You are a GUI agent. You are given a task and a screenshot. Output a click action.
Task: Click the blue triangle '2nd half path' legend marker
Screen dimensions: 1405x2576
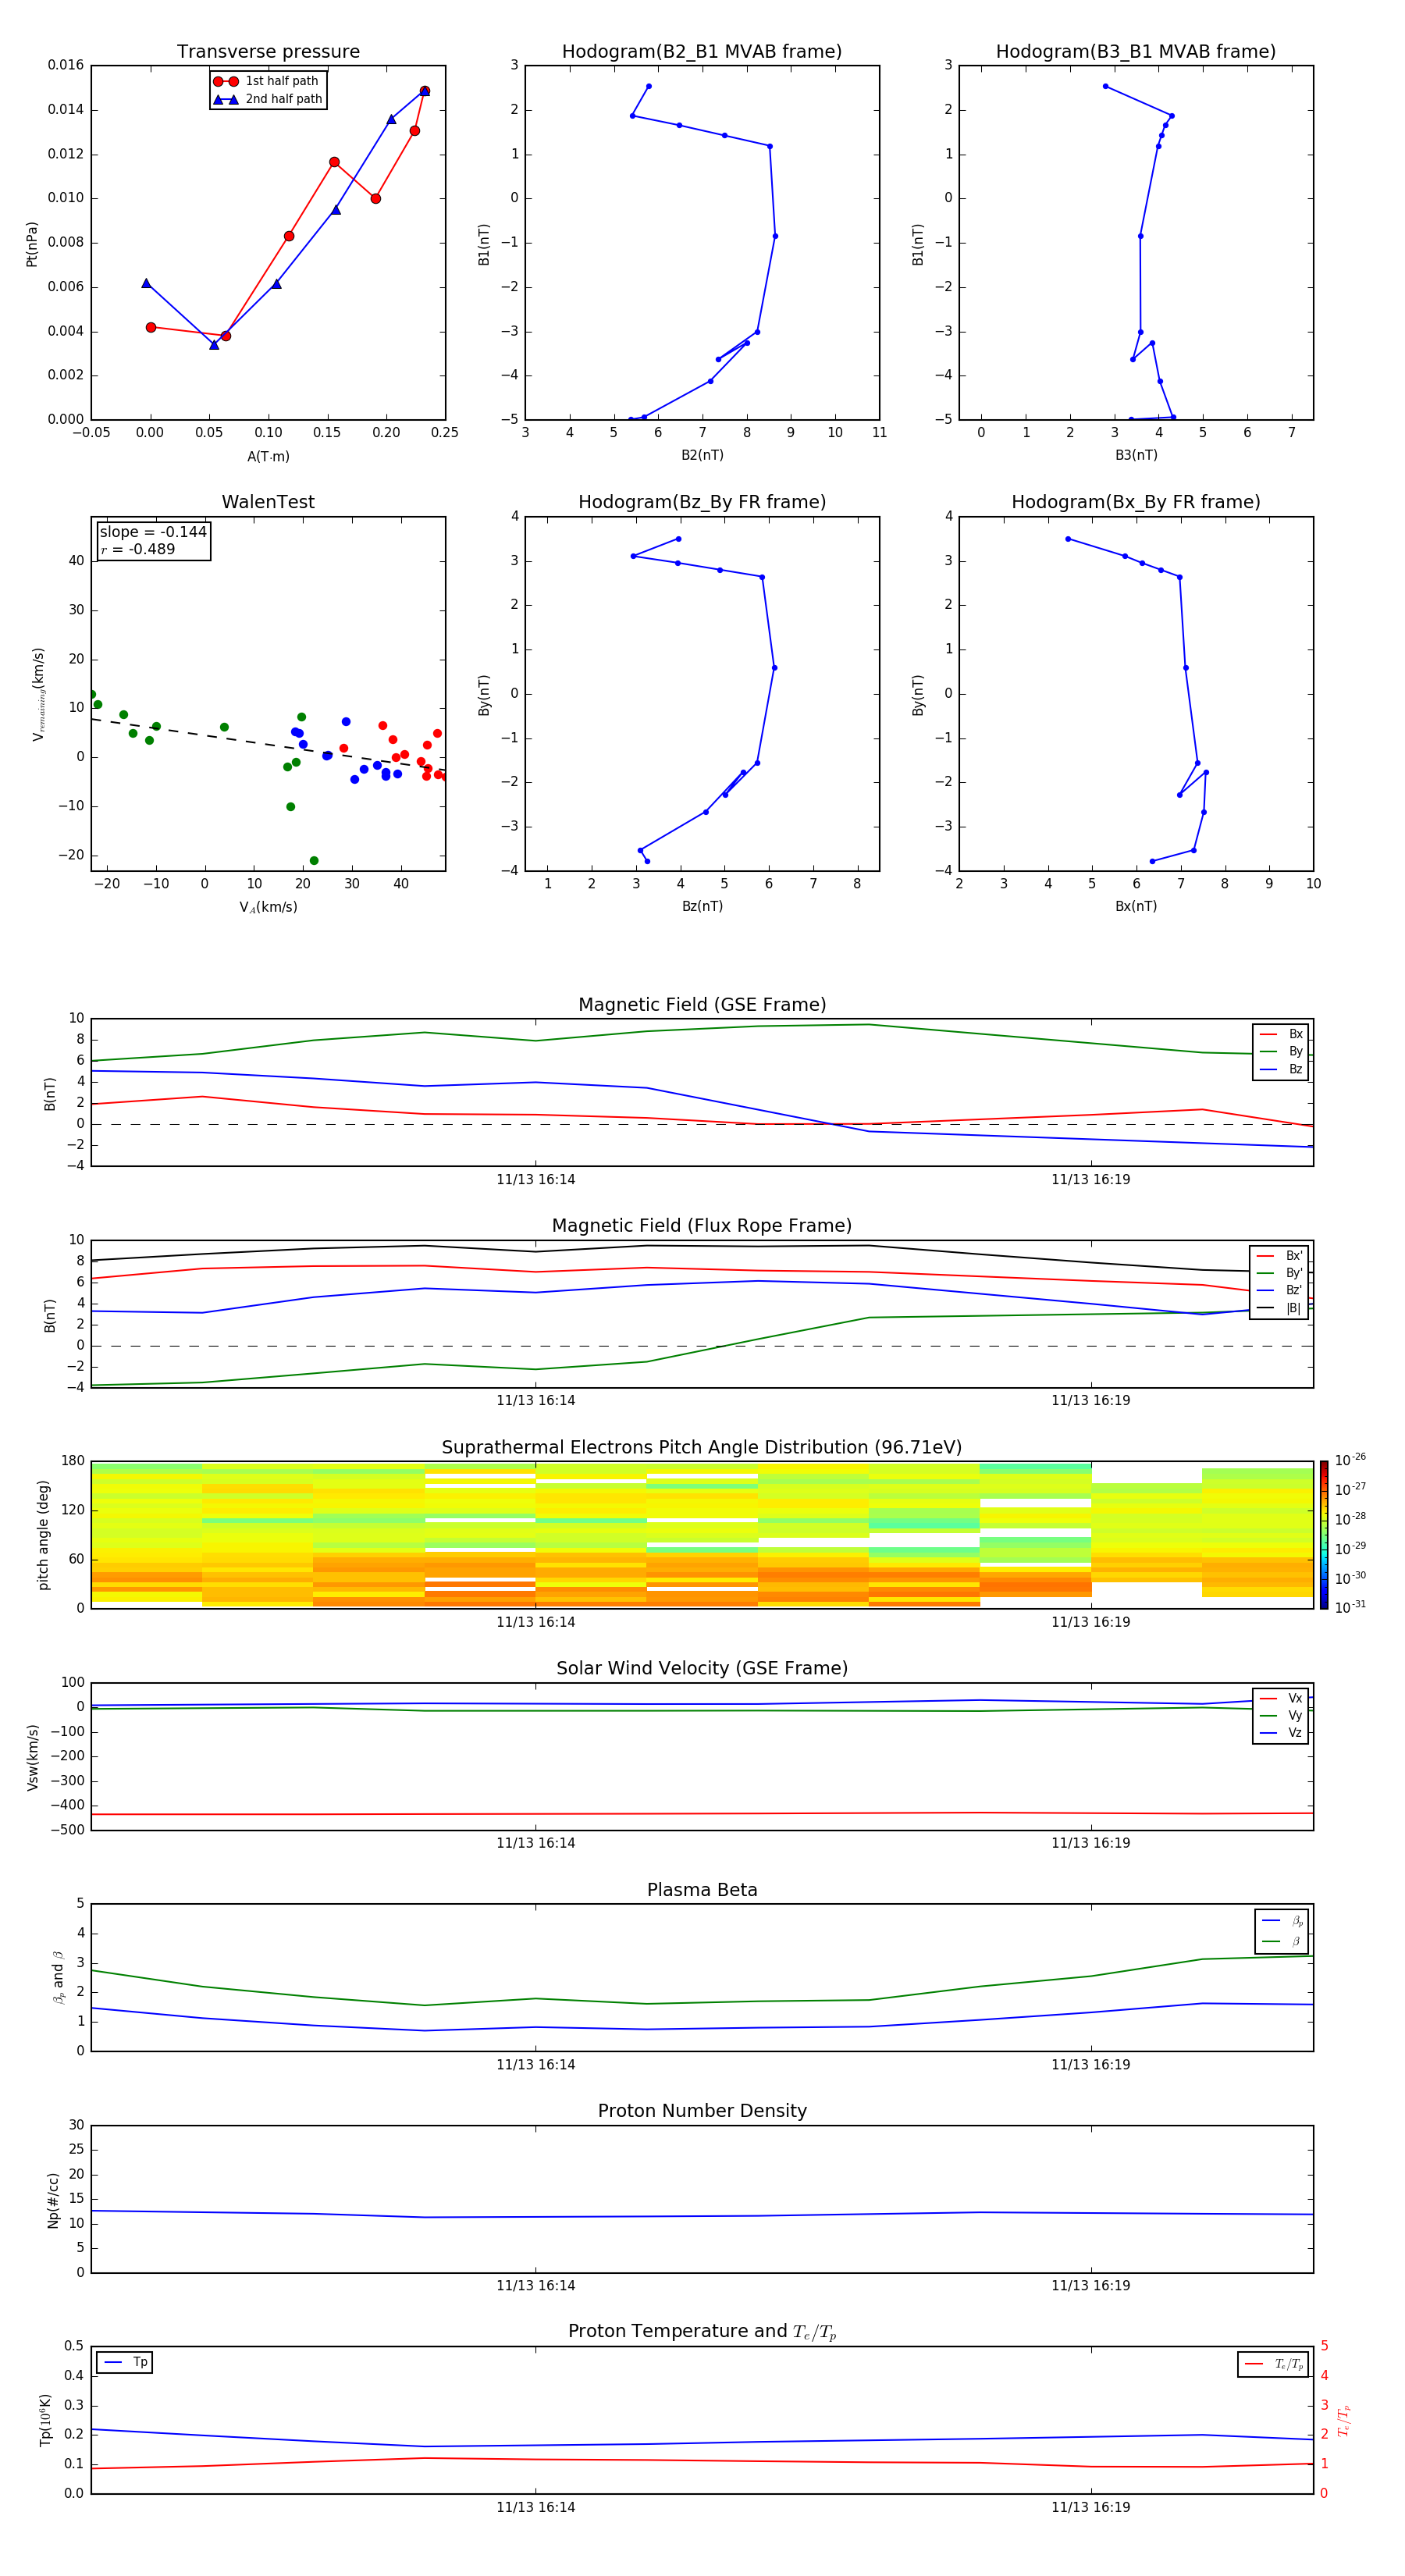coord(225,99)
